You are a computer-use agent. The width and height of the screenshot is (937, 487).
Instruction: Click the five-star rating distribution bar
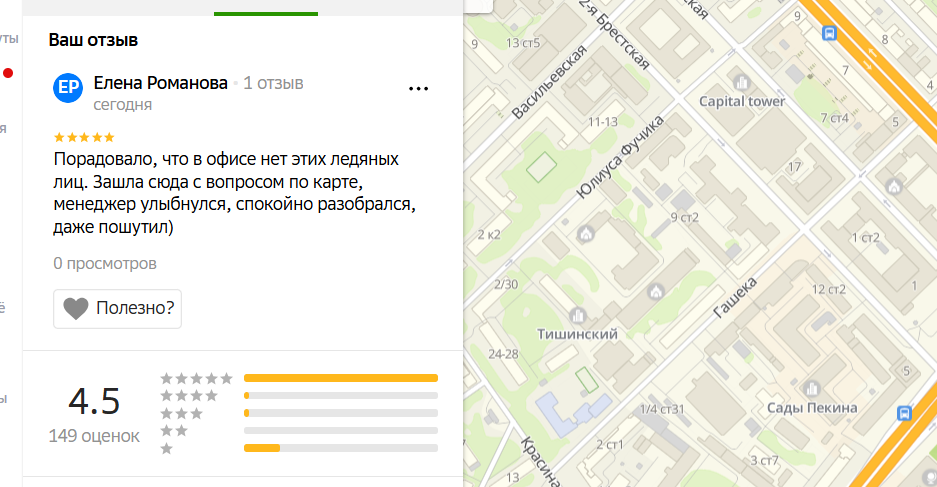point(341,378)
